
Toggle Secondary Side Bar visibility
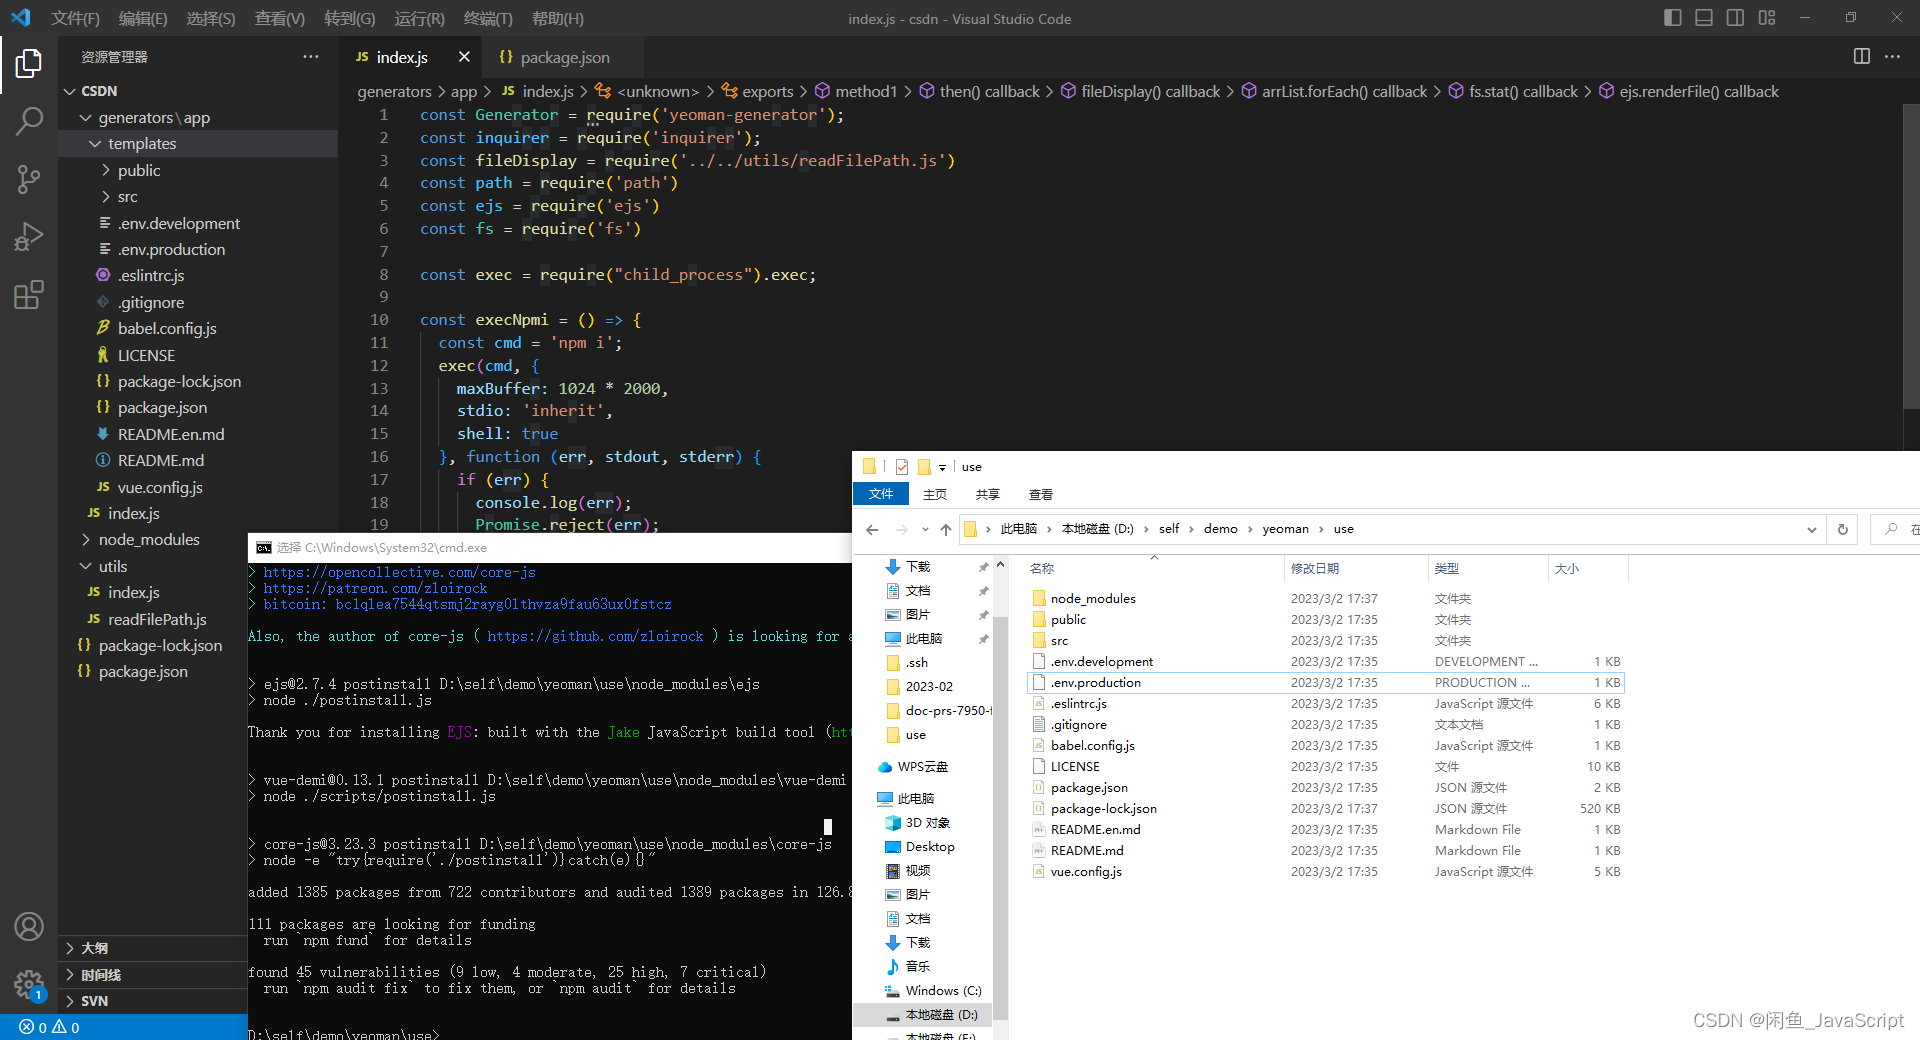tap(1735, 18)
